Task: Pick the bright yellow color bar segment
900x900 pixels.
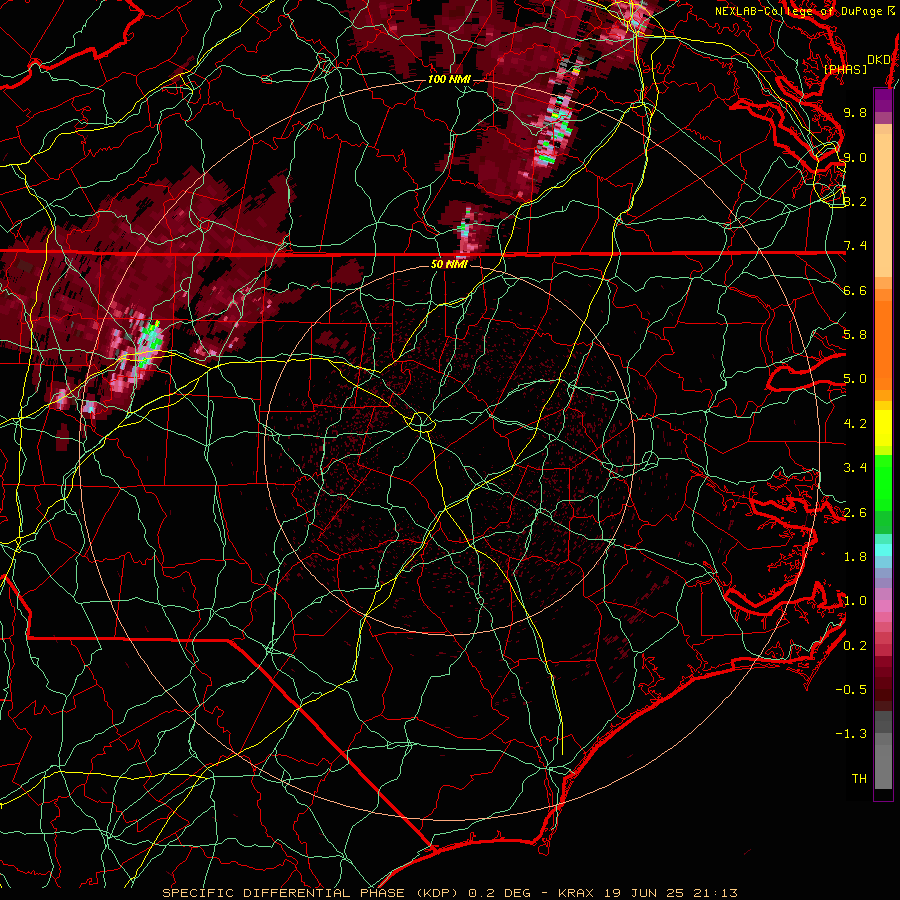Action: click(x=883, y=428)
